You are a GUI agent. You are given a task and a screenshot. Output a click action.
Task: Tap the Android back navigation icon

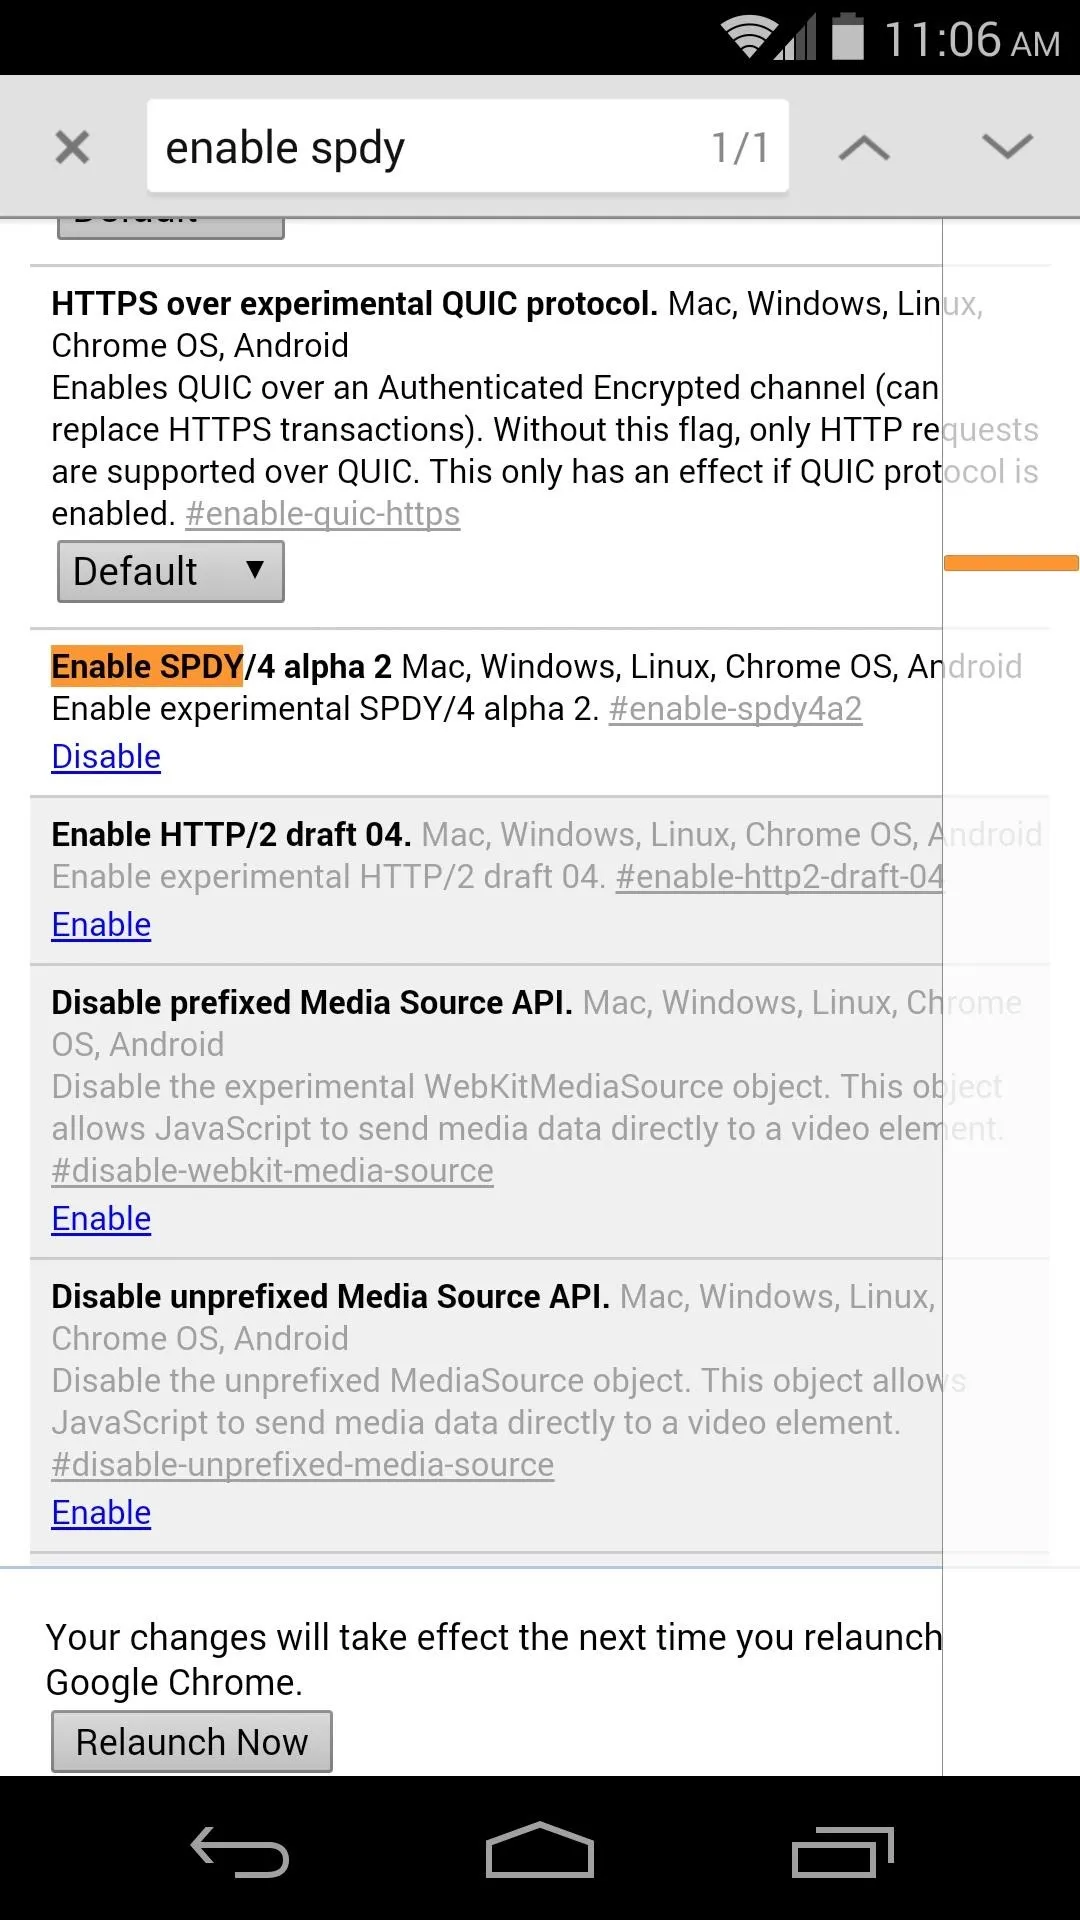240,1852
